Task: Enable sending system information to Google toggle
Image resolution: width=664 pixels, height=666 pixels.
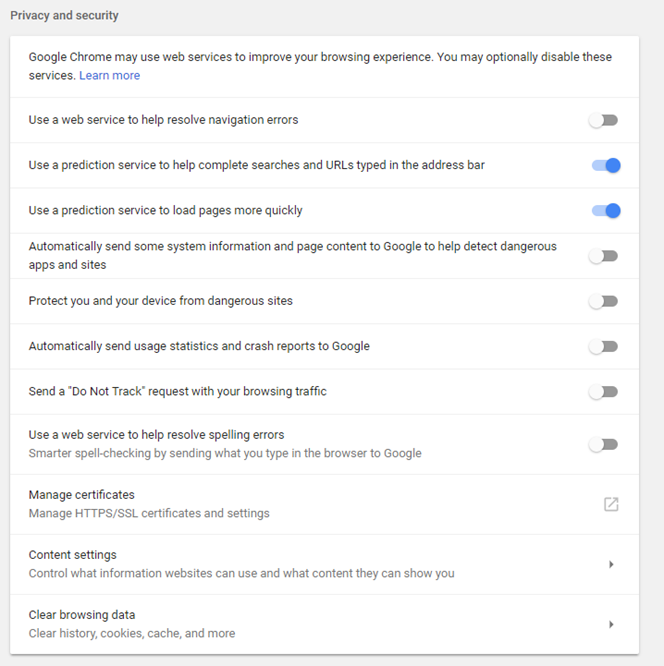Action: [x=603, y=256]
